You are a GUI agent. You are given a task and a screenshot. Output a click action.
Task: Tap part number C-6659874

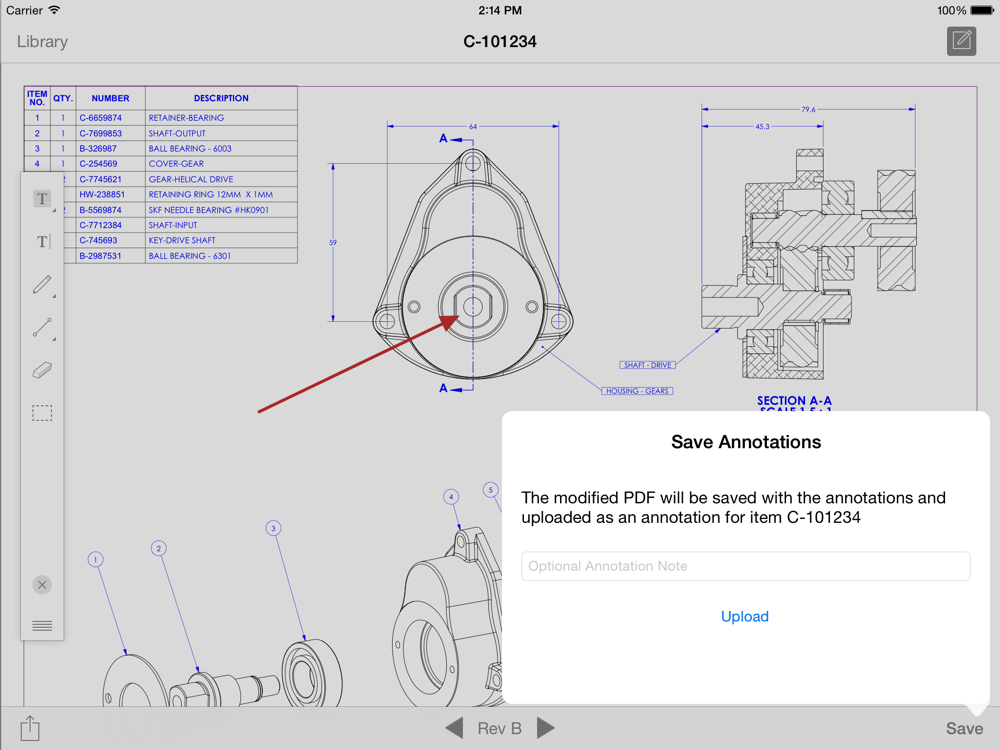[101, 118]
